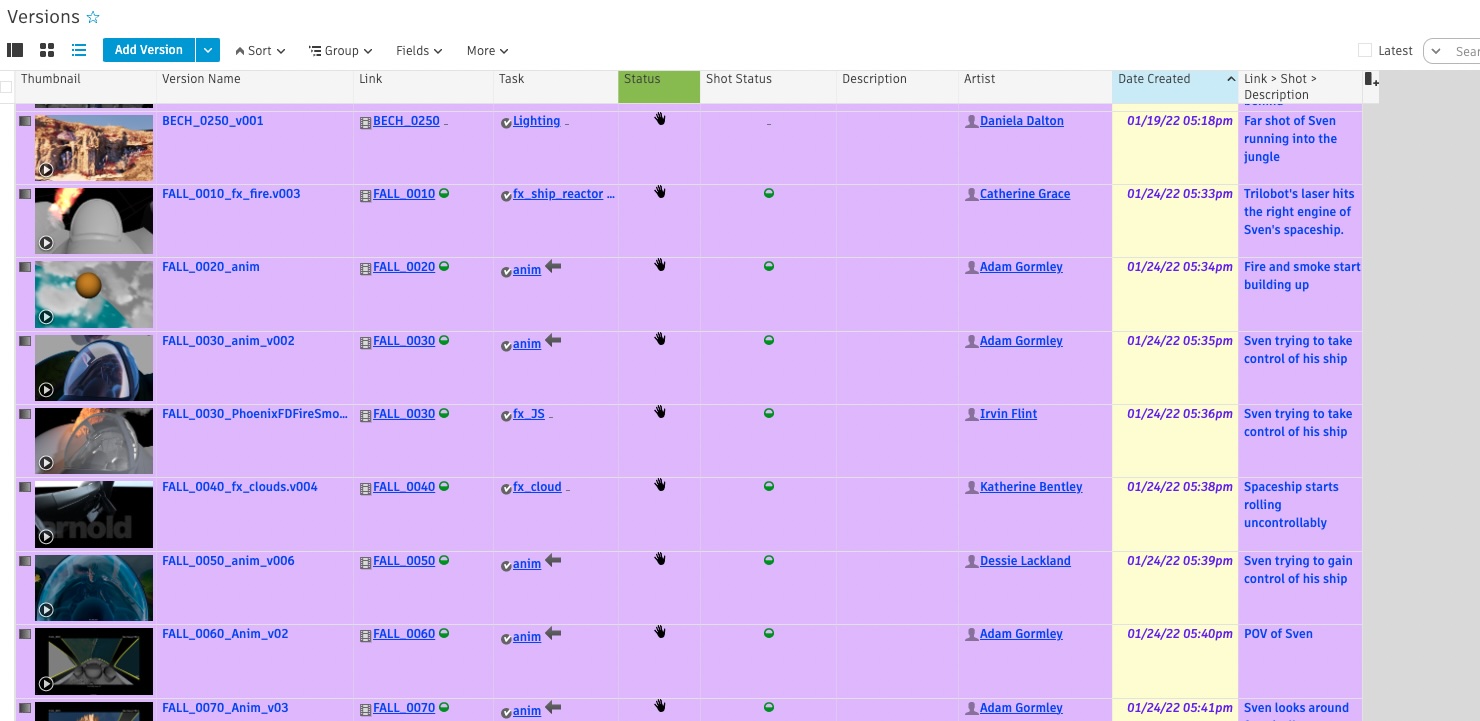Click the green shot status dot for FALL_0050_anim_v006
This screenshot has height=721, width=1480.
tap(768, 560)
